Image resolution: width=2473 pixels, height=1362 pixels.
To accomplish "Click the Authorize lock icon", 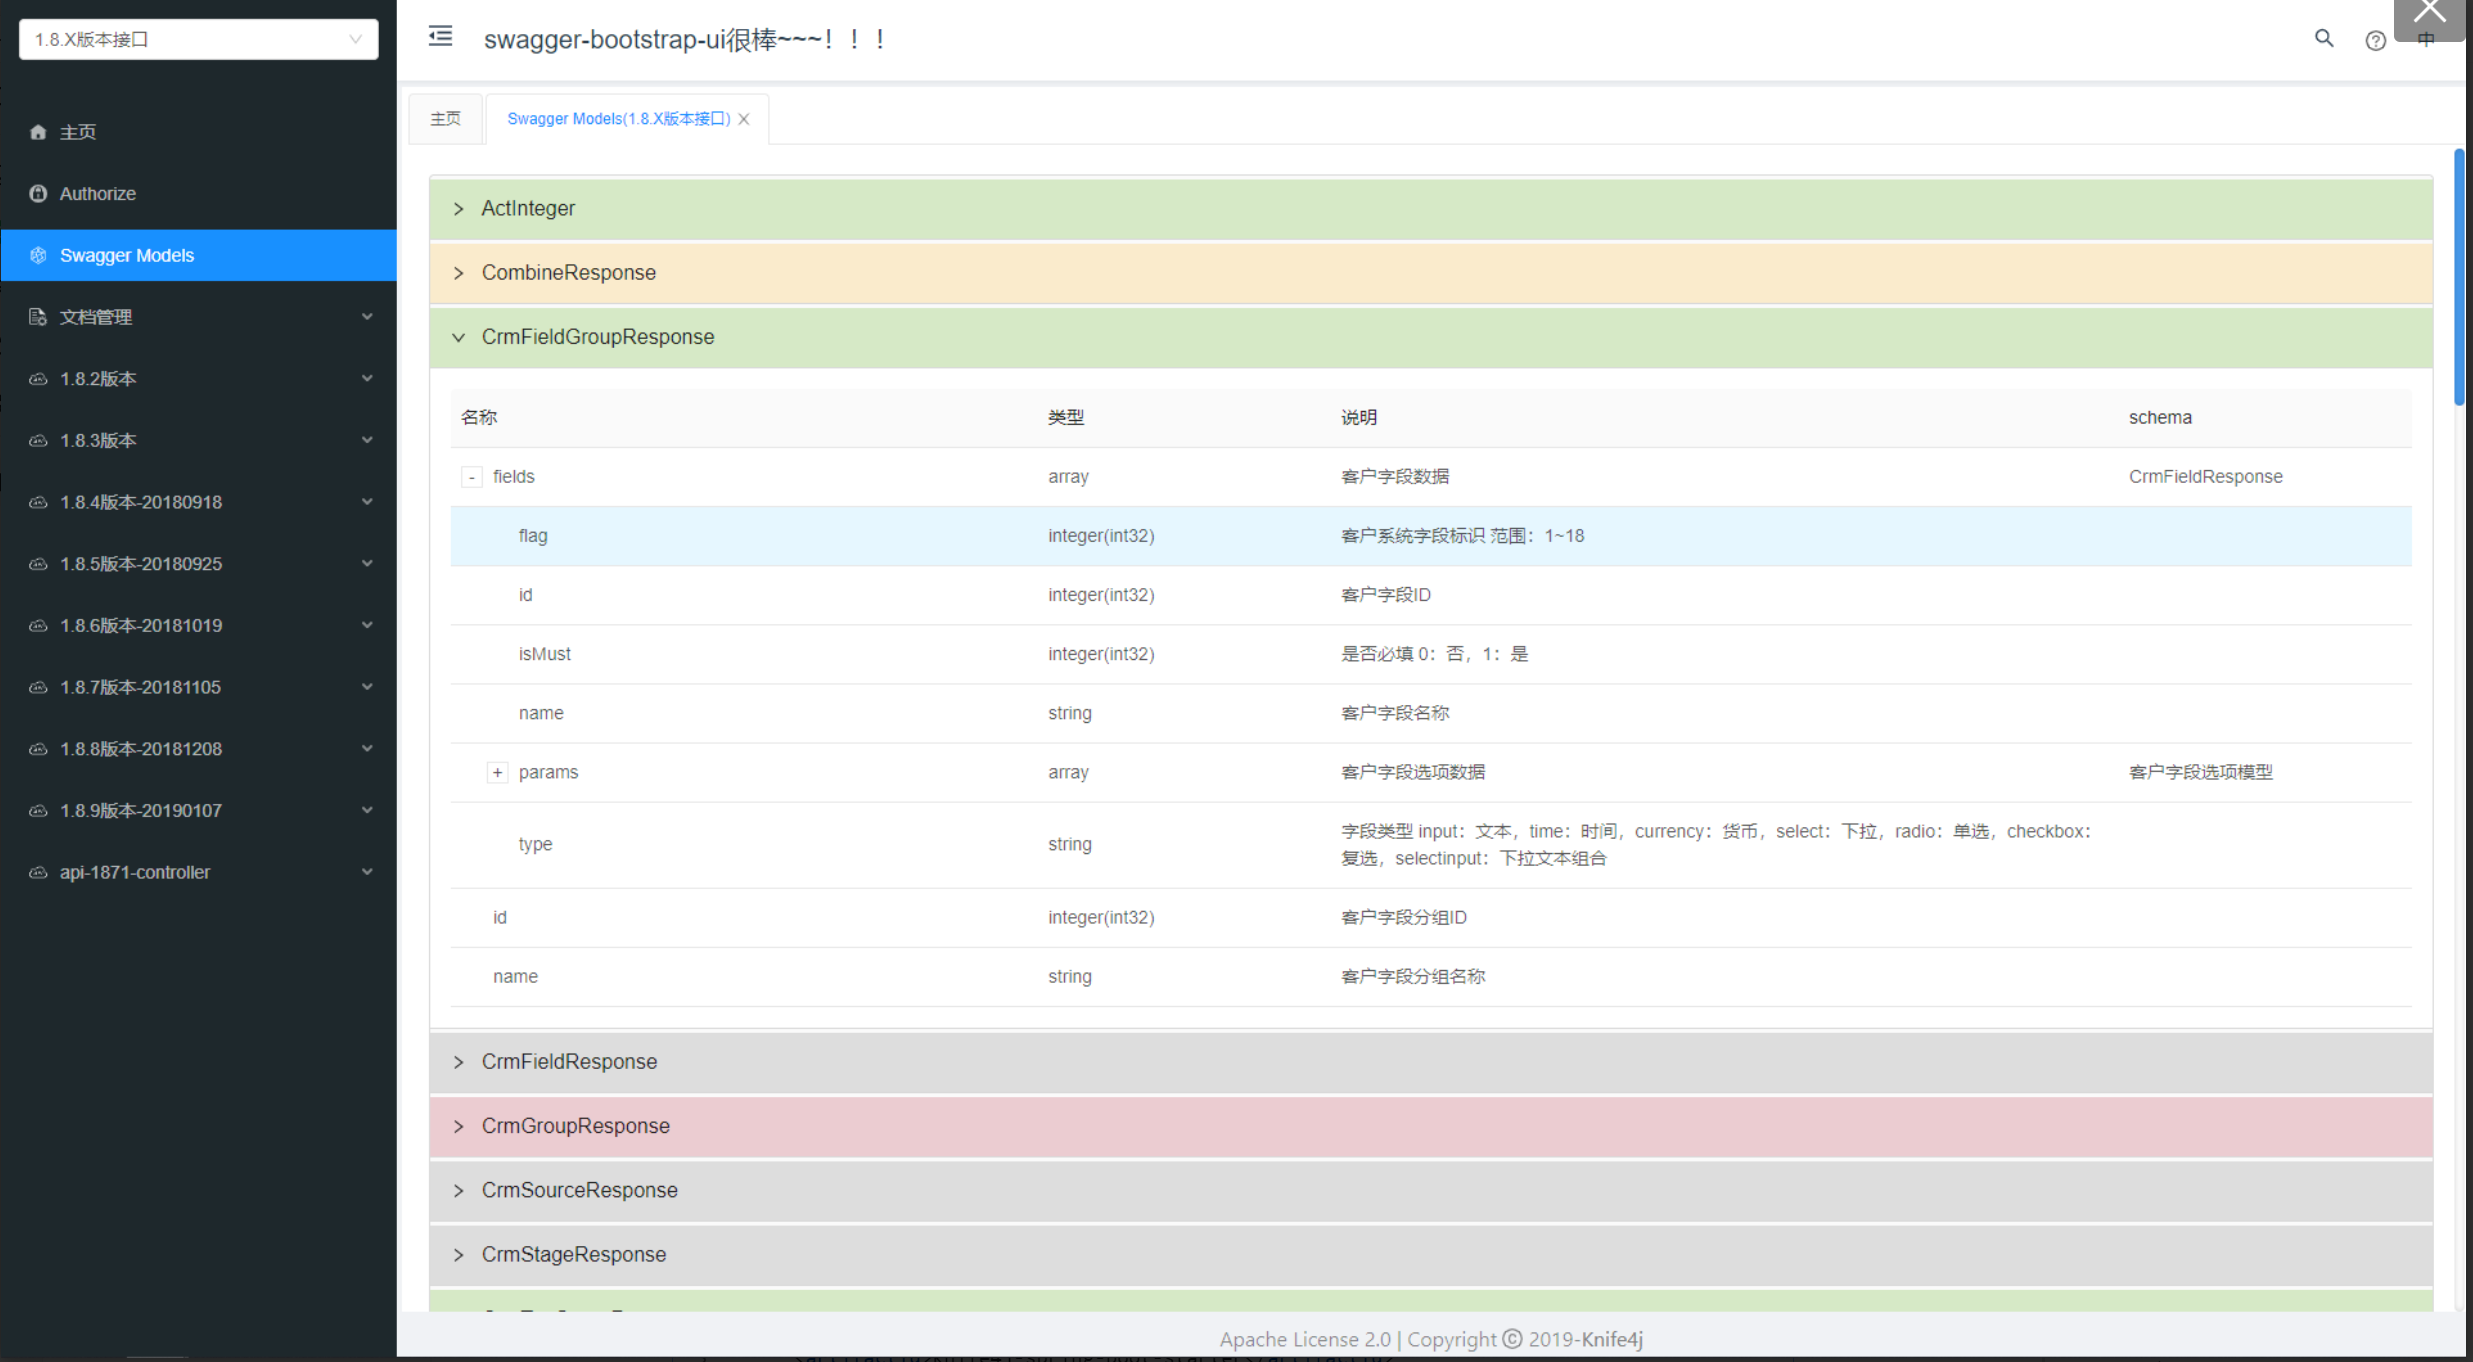I will 38,193.
